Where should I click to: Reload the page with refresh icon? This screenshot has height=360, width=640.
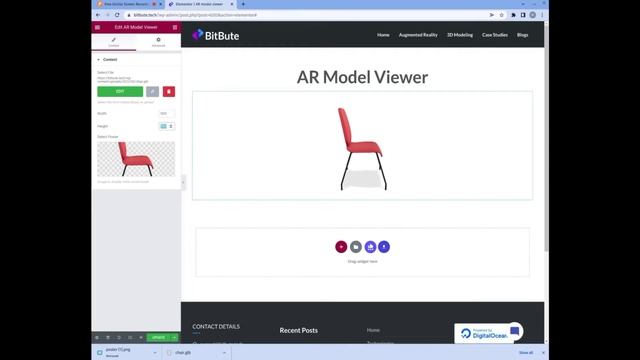(x=117, y=15)
